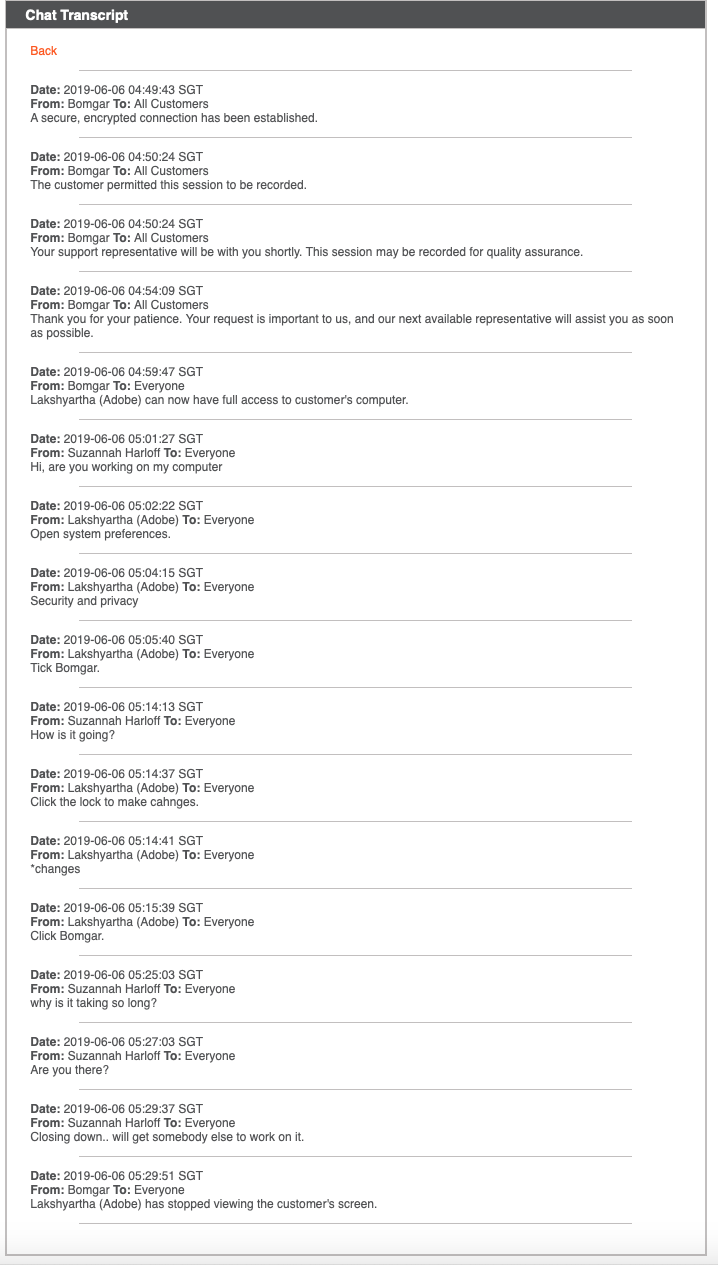Select the 'Security and privacy' message
Image resolution: width=718 pixels, height=1265 pixels.
pos(82,600)
